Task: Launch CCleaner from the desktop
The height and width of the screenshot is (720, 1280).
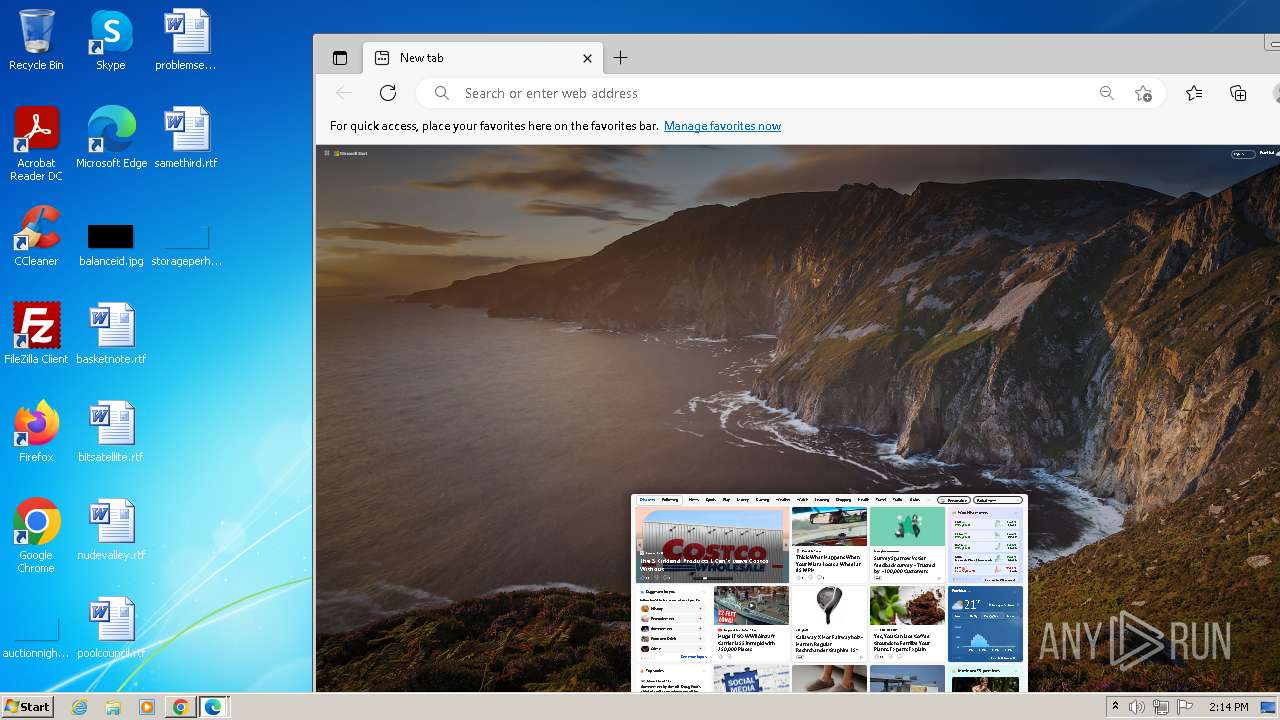Action: [36, 236]
